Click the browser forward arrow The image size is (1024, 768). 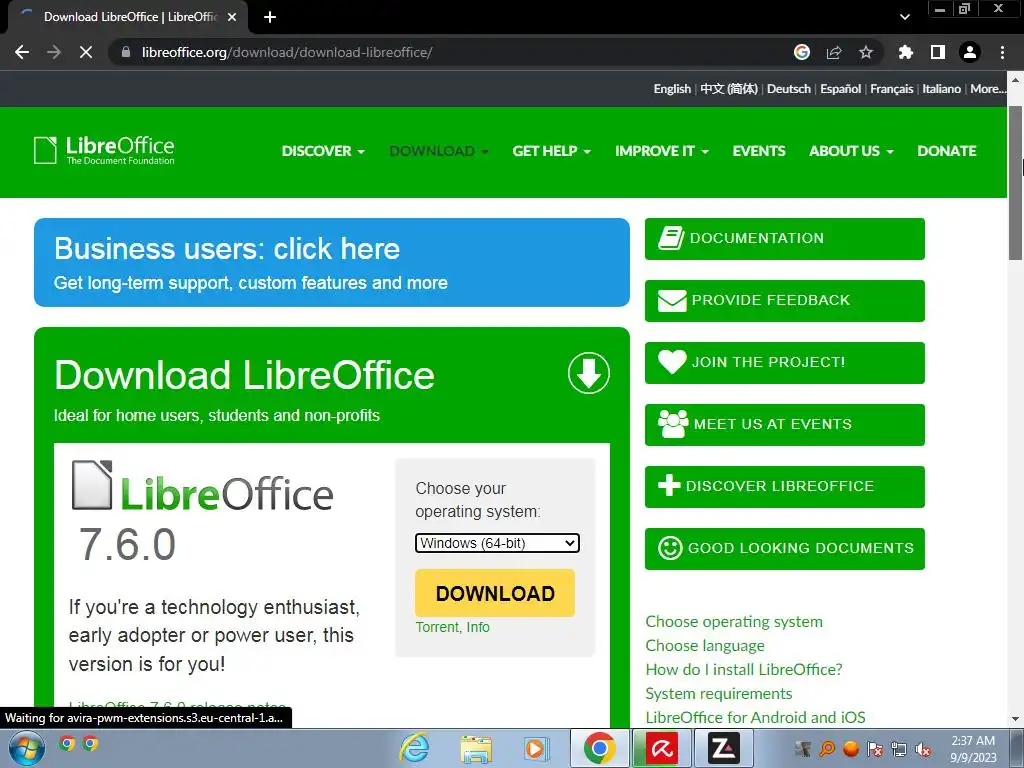(x=54, y=52)
